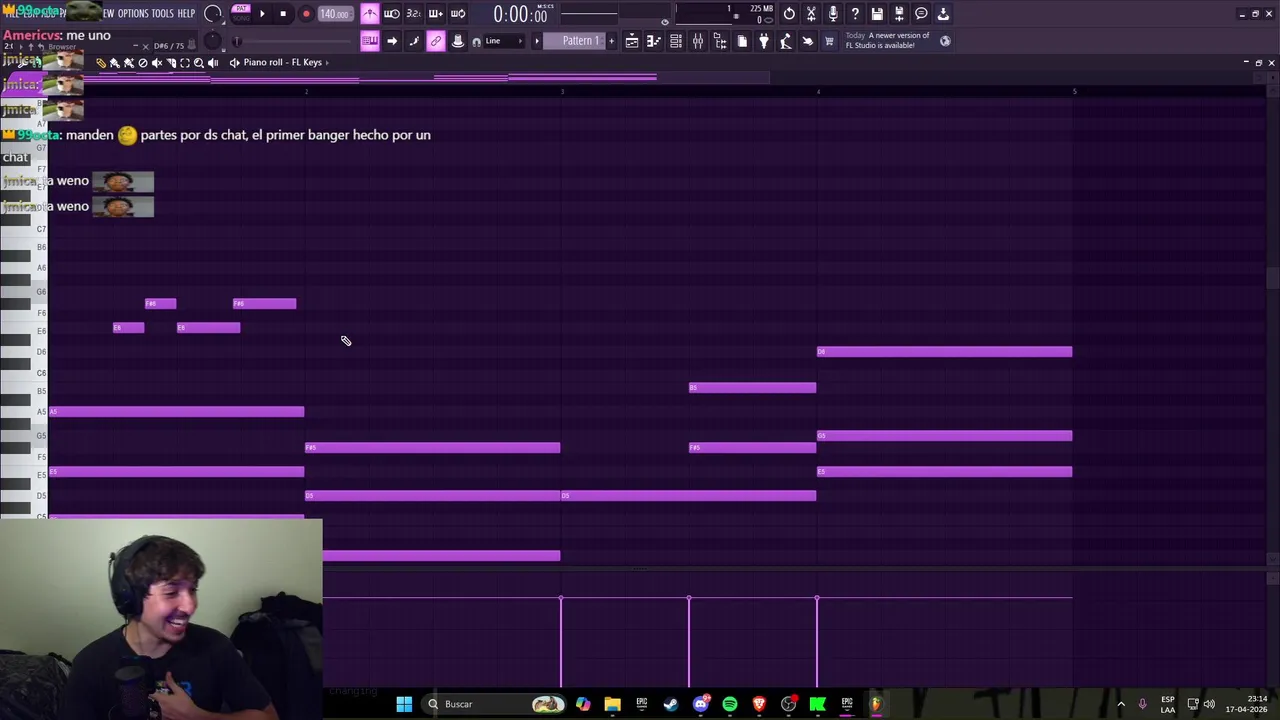Toggle typing keyboard to piano
The height and width of the screenshot is (720, 1280).
coord(370,41)
